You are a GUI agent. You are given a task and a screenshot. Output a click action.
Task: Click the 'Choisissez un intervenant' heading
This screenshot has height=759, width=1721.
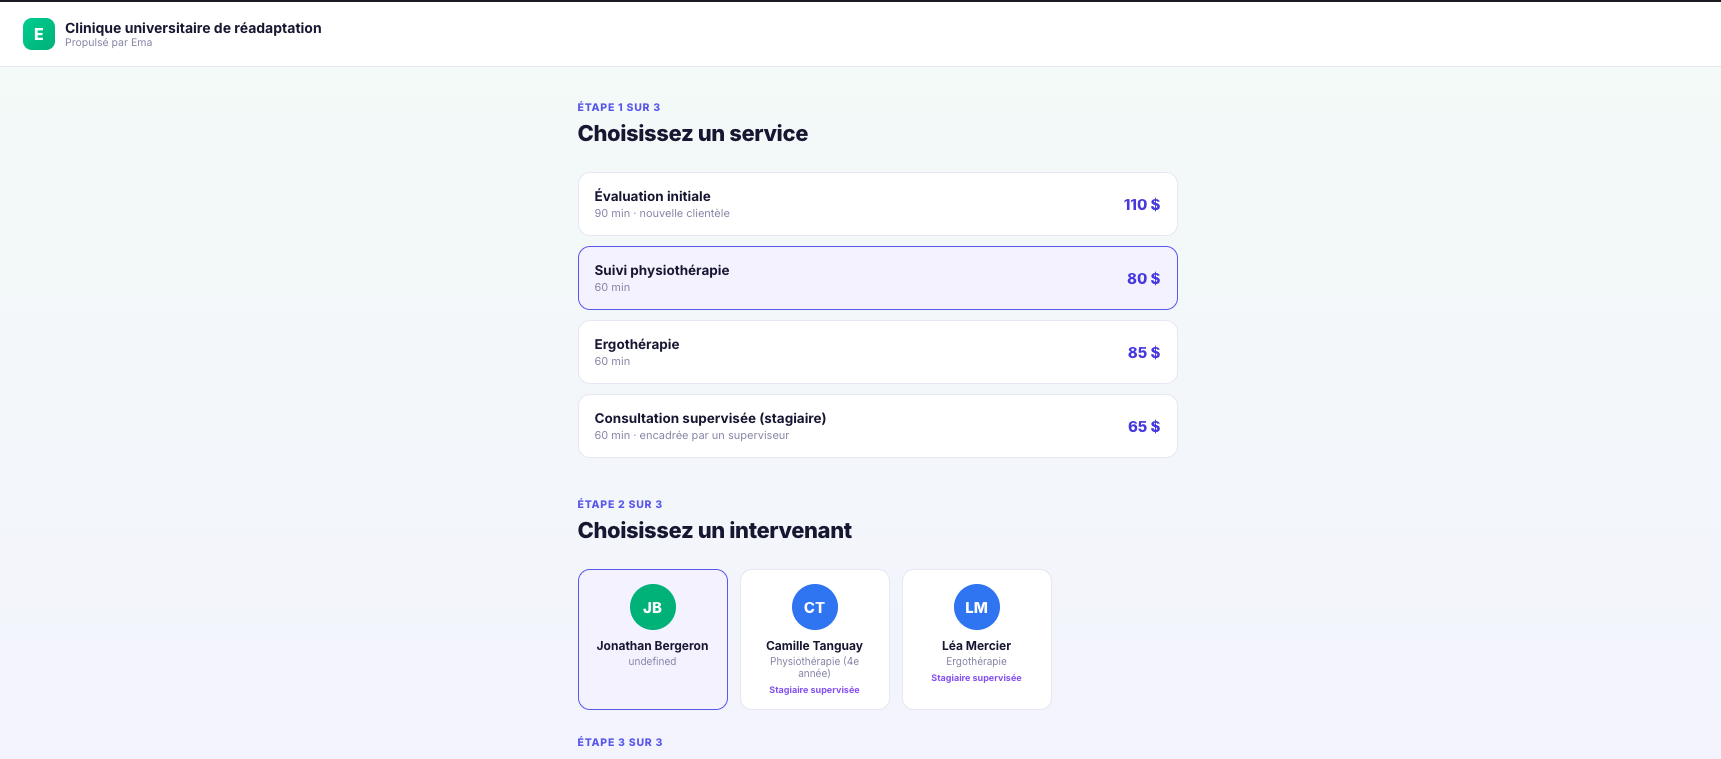pyautogui.click(x=715, y=530)
